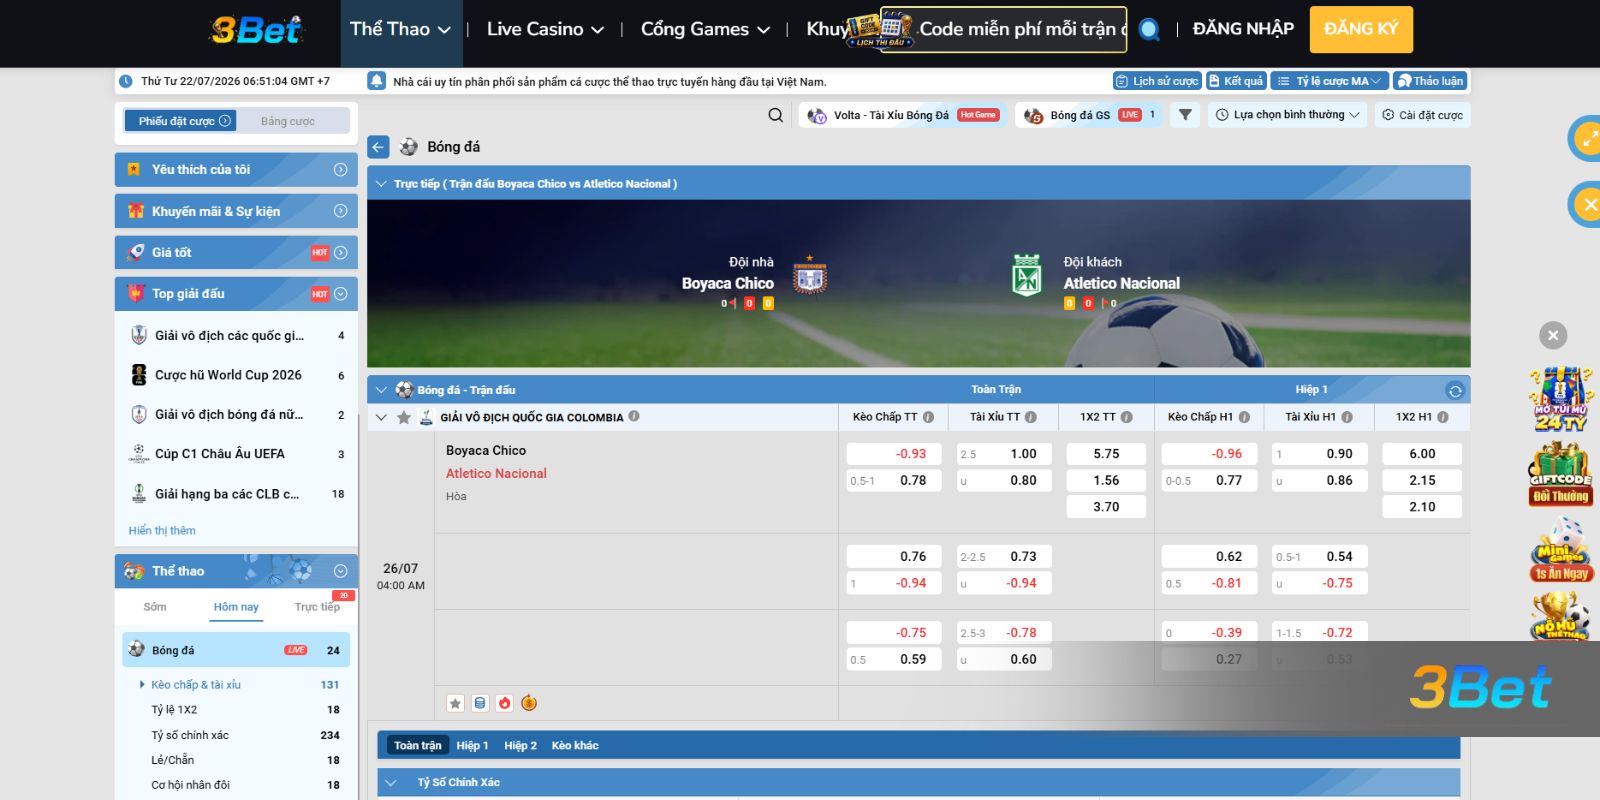
Task: Click Hiển thị thêm link
Action: (x=162, y=530)
